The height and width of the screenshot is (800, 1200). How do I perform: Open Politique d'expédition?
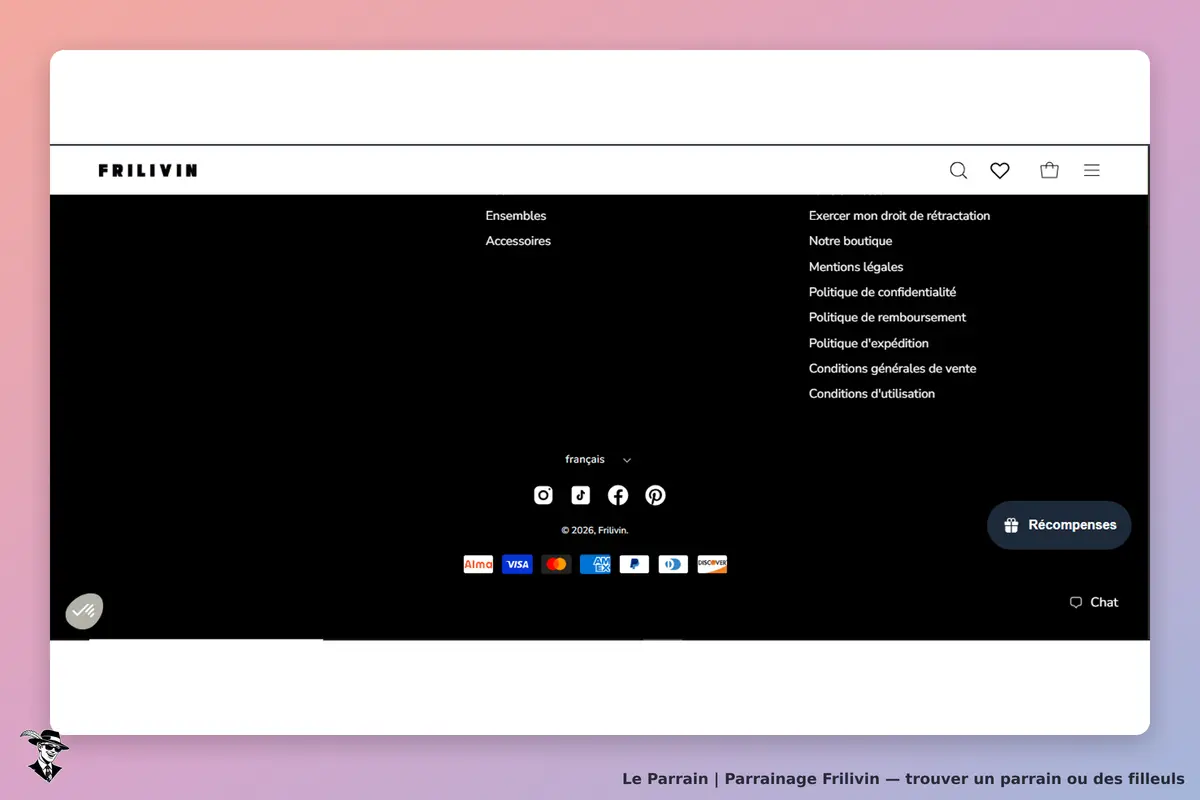[x=868, y=343]
